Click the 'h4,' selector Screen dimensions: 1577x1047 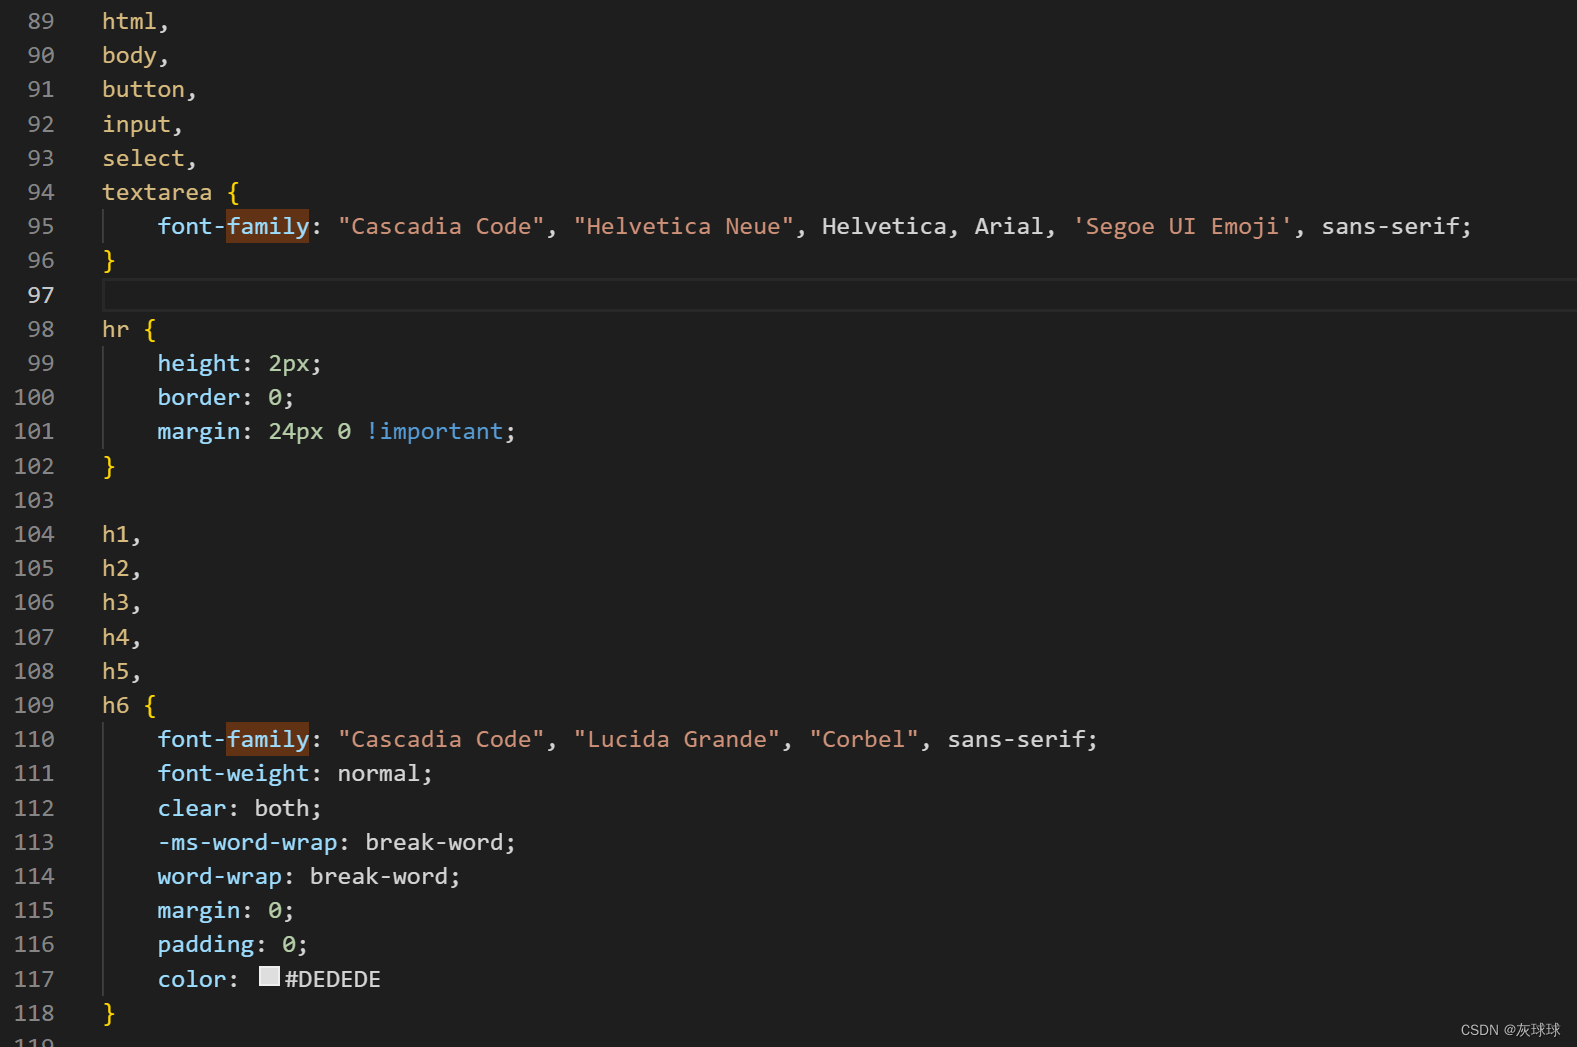point(121,637)
